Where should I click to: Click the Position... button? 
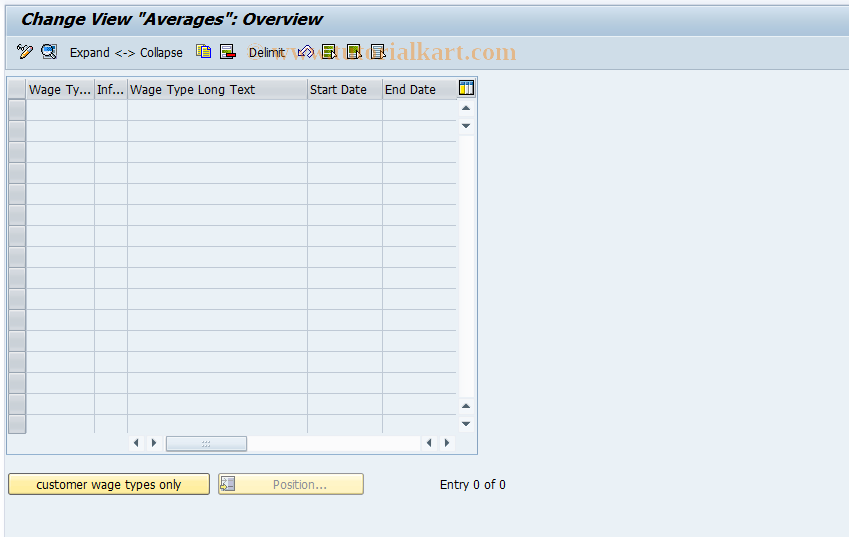point(291,484)
